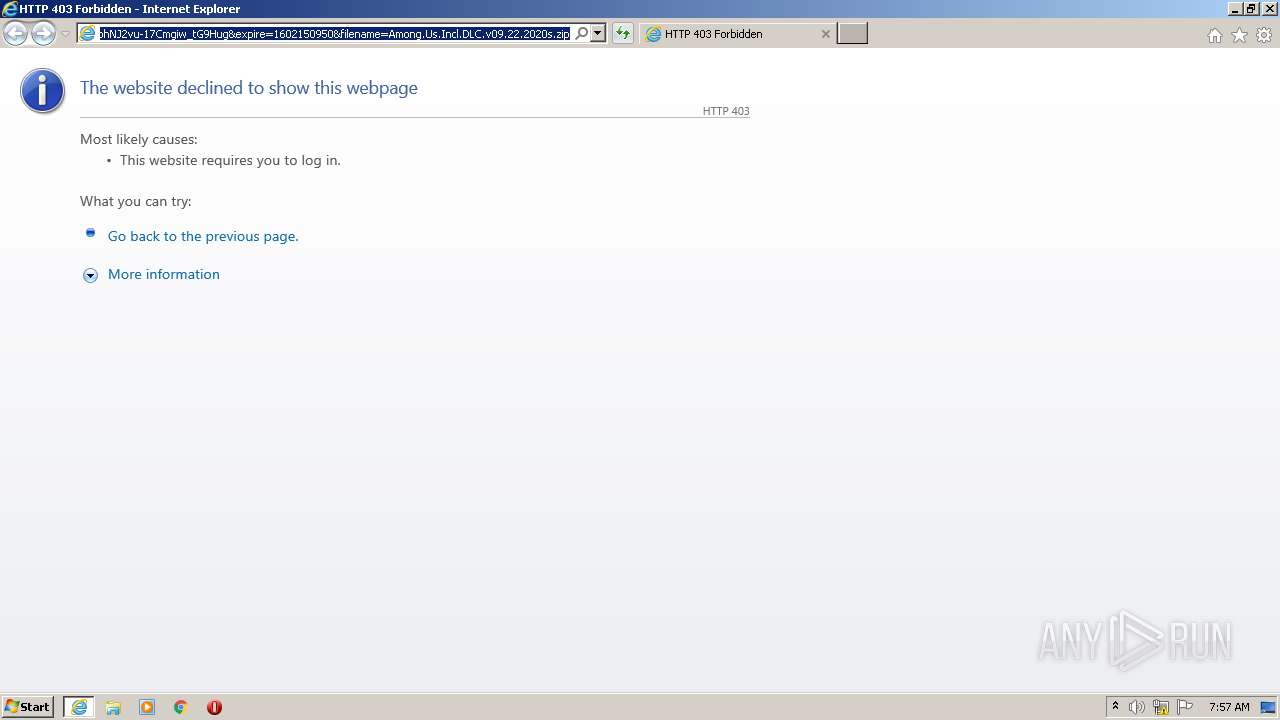This screenshot has width=1280, height=720.
Task: Open the Tools gear icon
Action: click(x=1264, y=35)
